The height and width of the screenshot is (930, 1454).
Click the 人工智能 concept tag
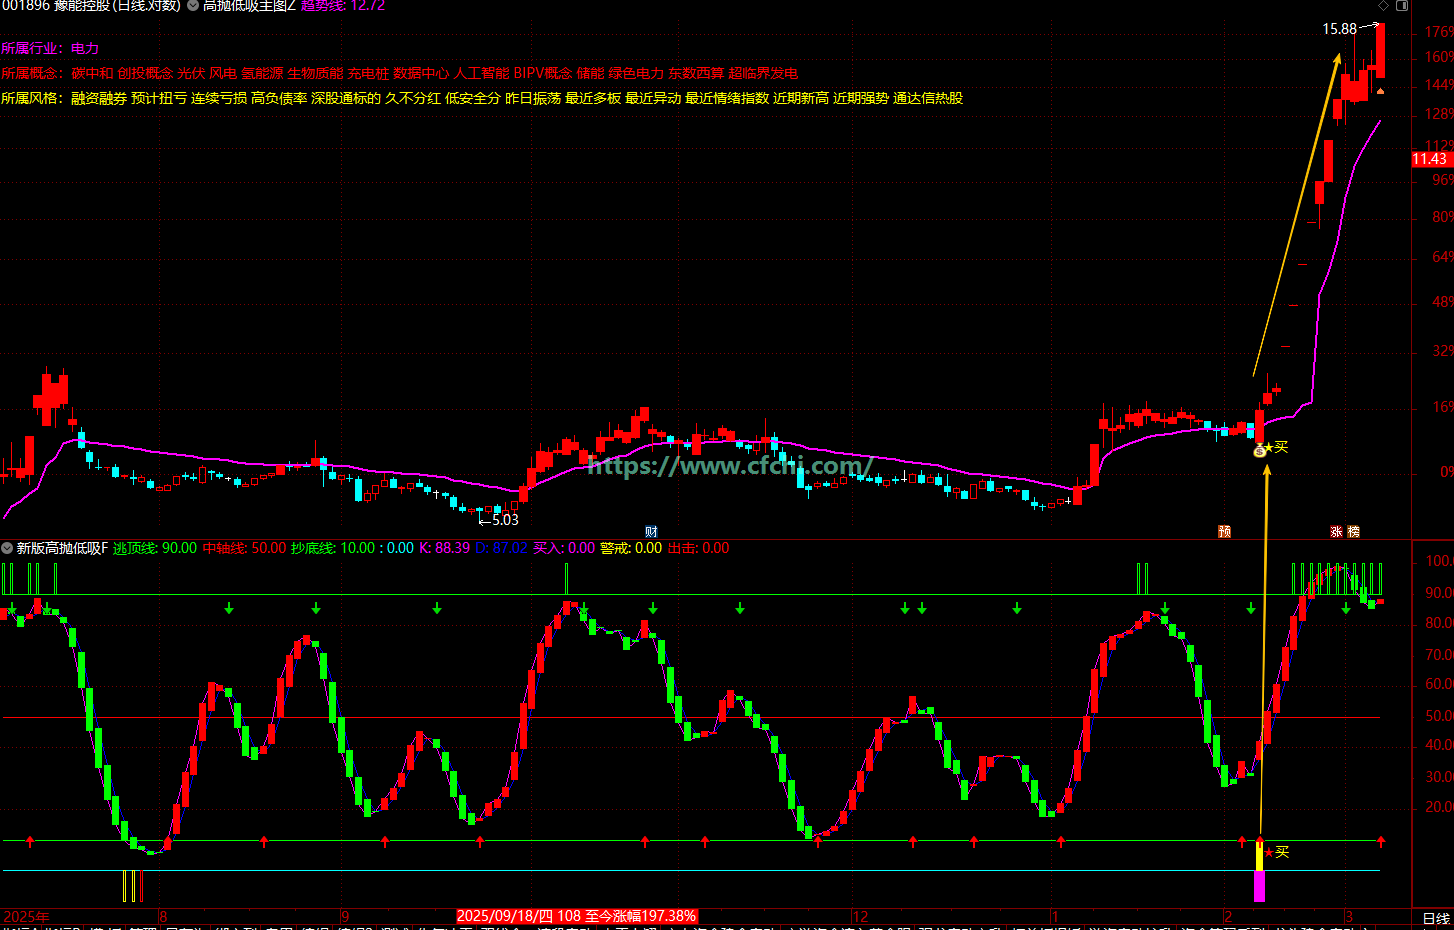(481, 73)
